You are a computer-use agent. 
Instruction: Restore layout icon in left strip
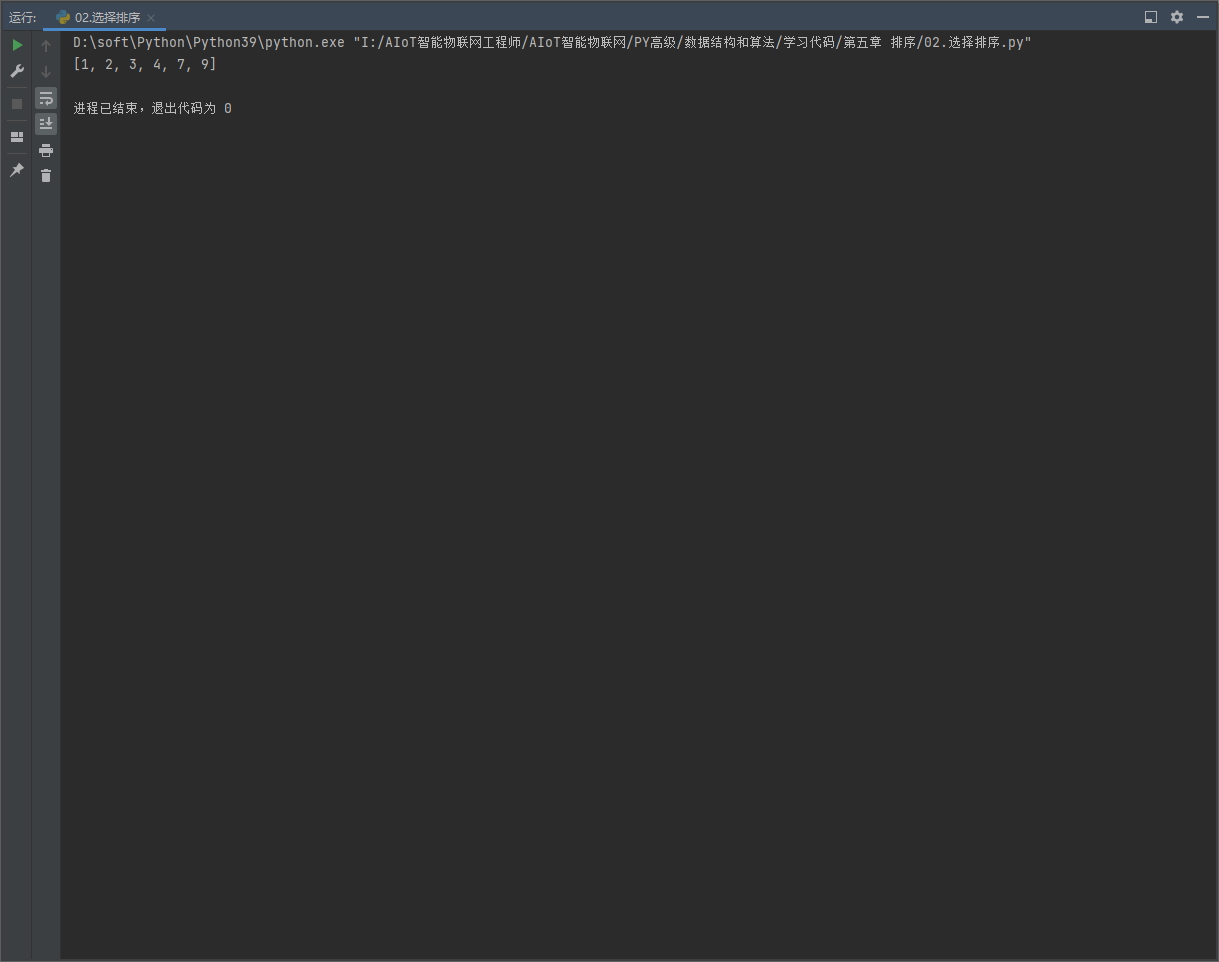(x=17, y=137)
